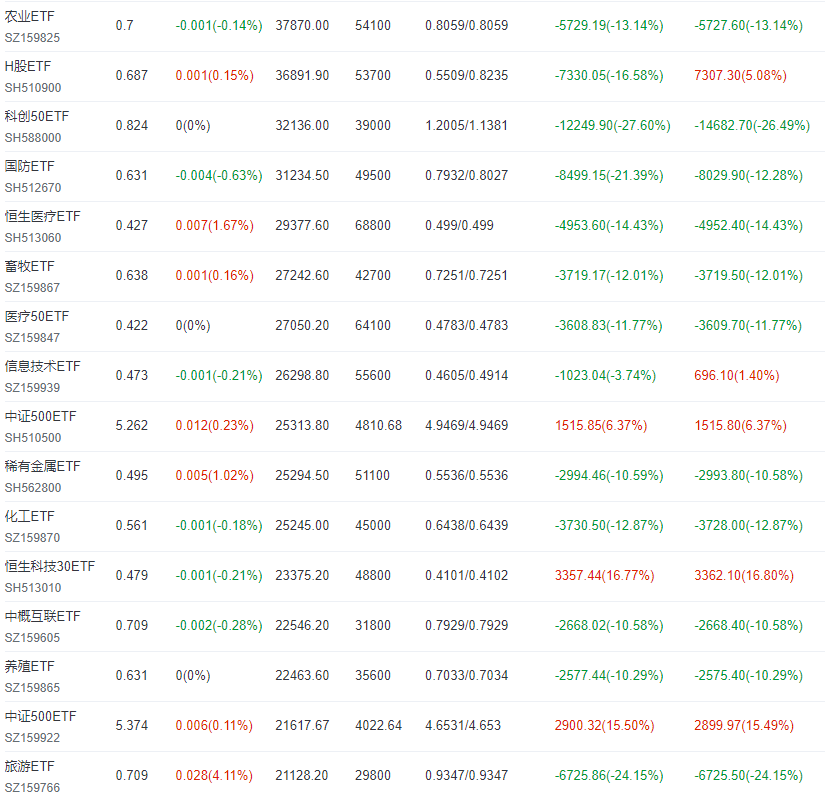Select stock code SZ159870
The width and height of the screenshot is (825, 801).
pyautogui.click(x=32, y=538)
